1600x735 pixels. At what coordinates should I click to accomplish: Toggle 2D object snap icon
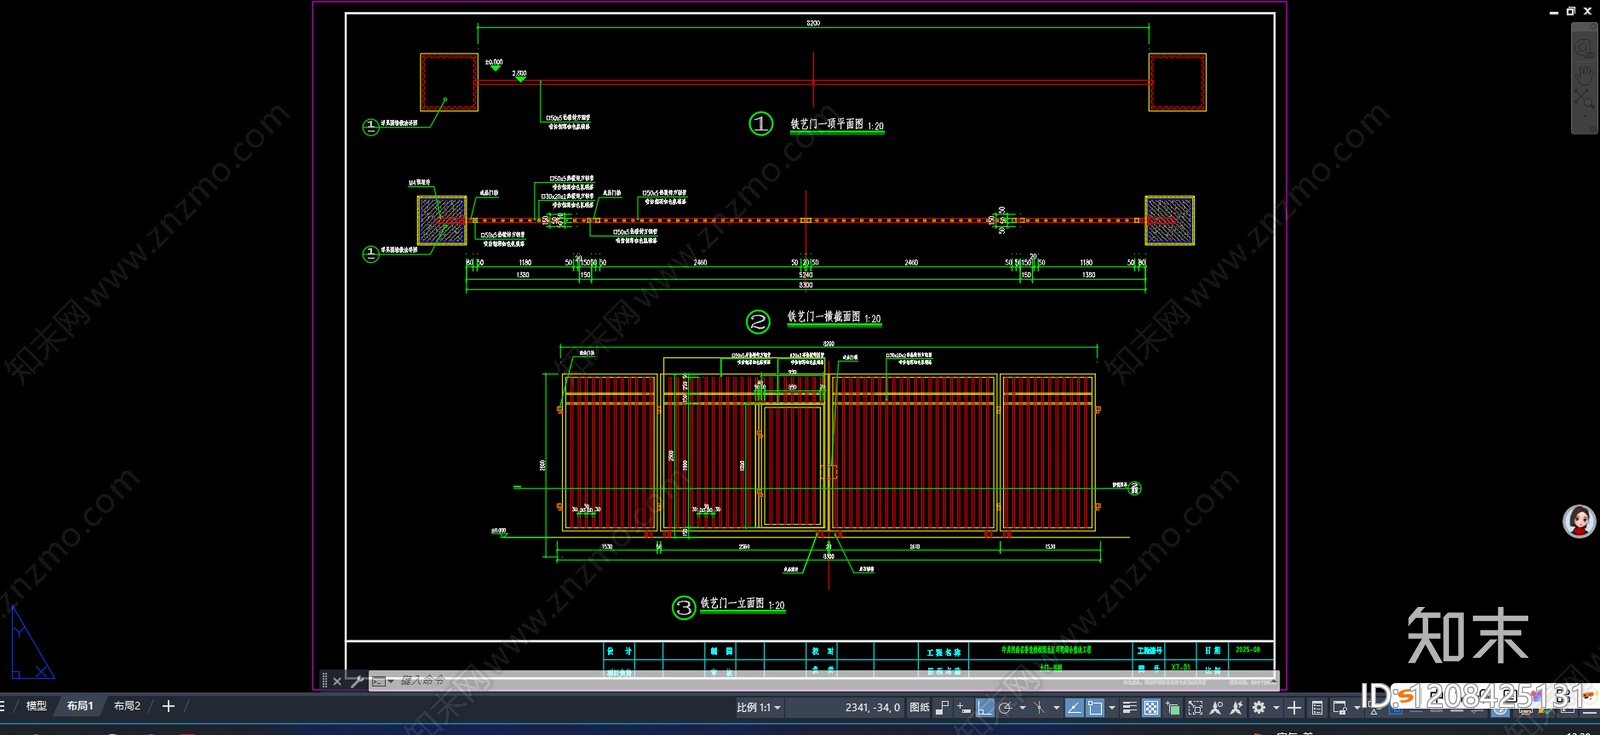pyautogui.click(x=1095, y=707)
